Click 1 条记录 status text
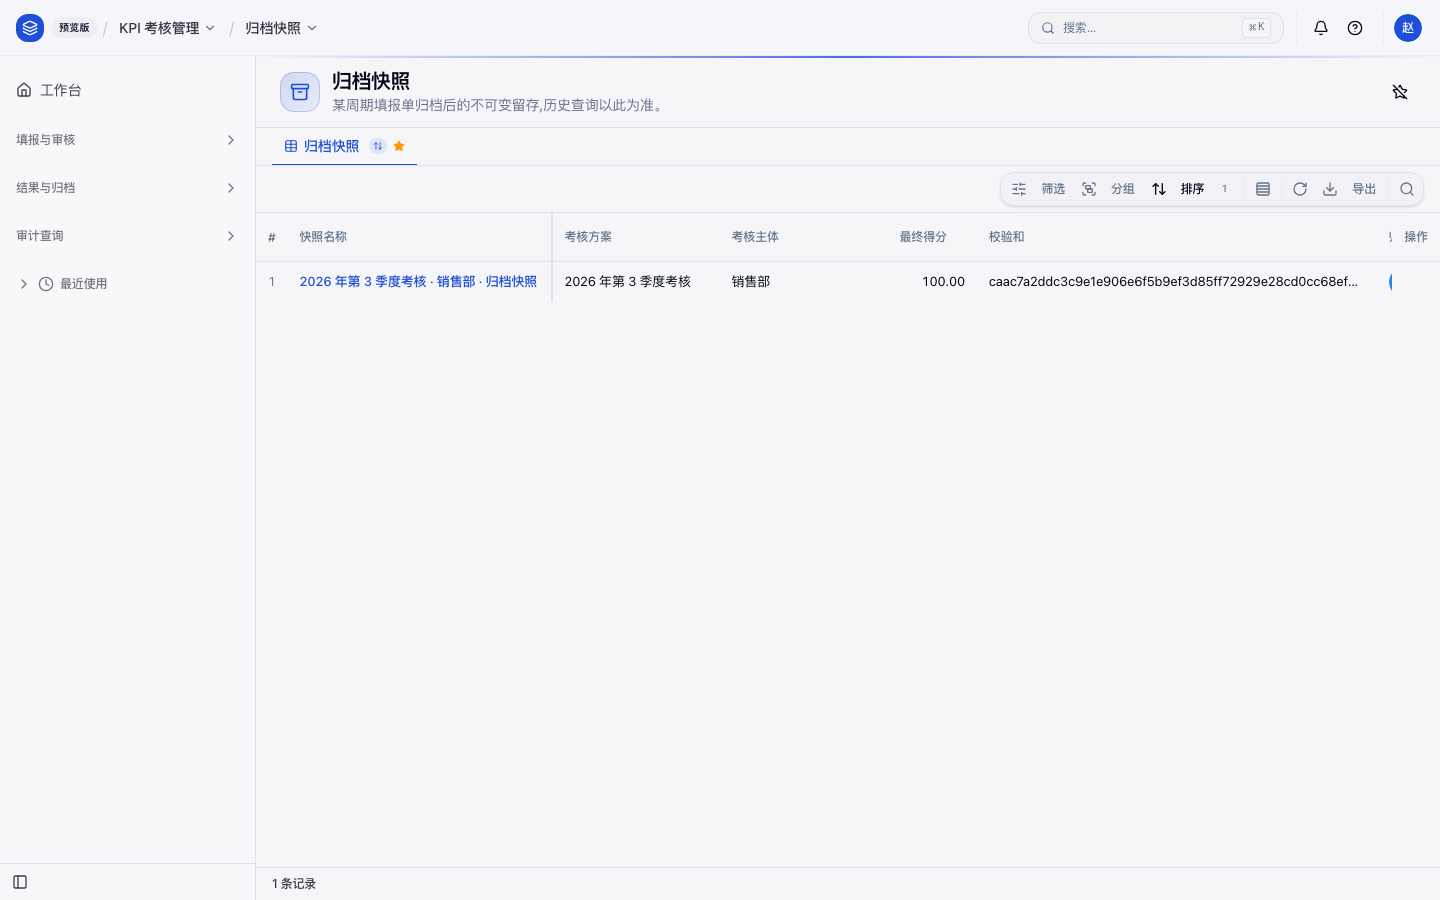This screenshot has height=900, width=1440. 294,884
